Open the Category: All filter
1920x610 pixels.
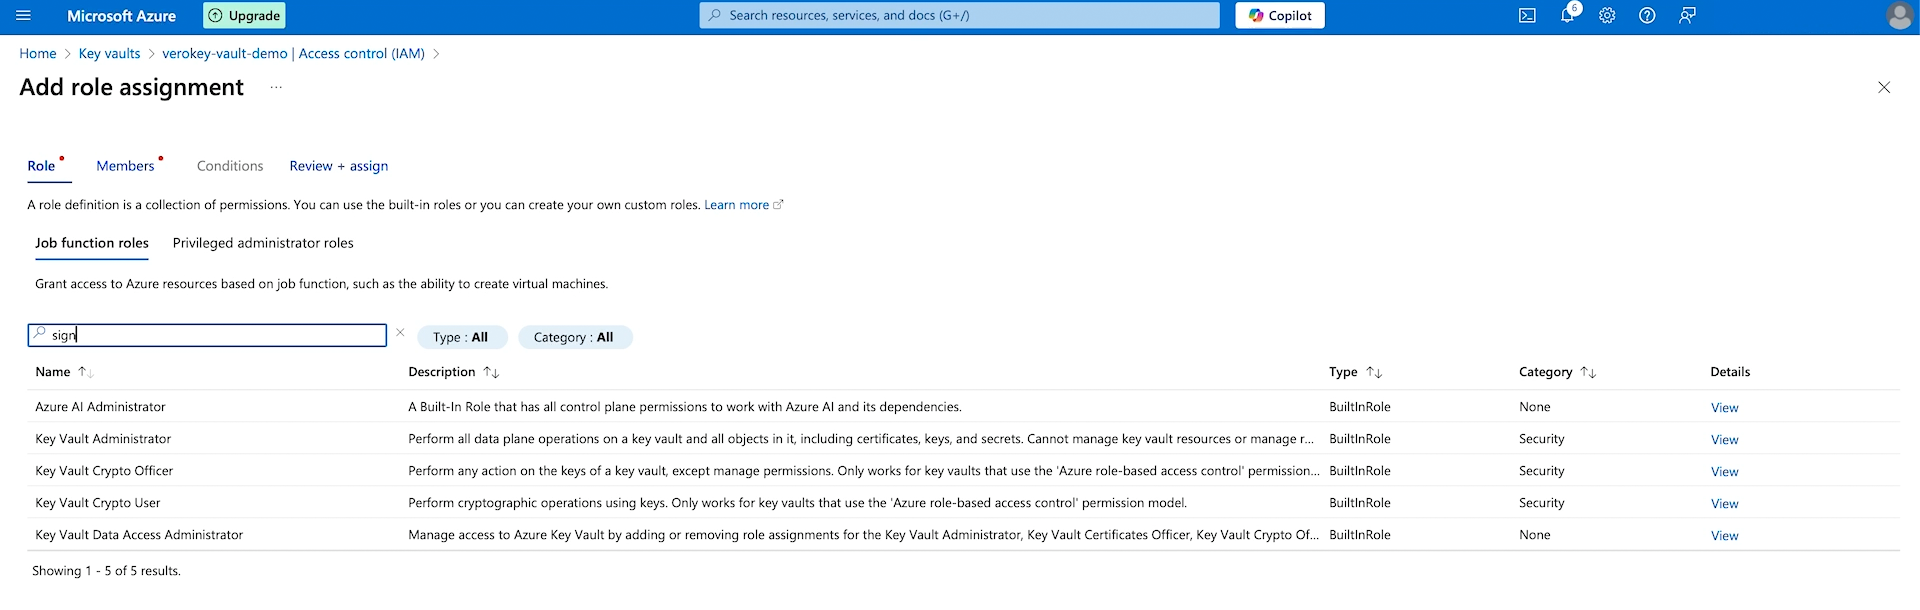pos(574,338)
